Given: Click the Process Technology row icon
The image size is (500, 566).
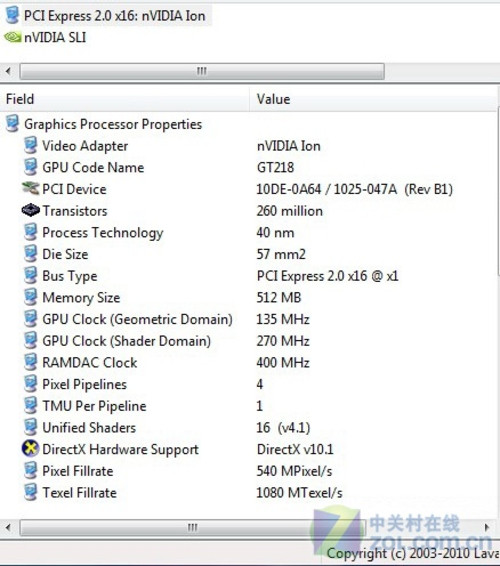Looking at the screenshot, I should (x=30, y=232).
